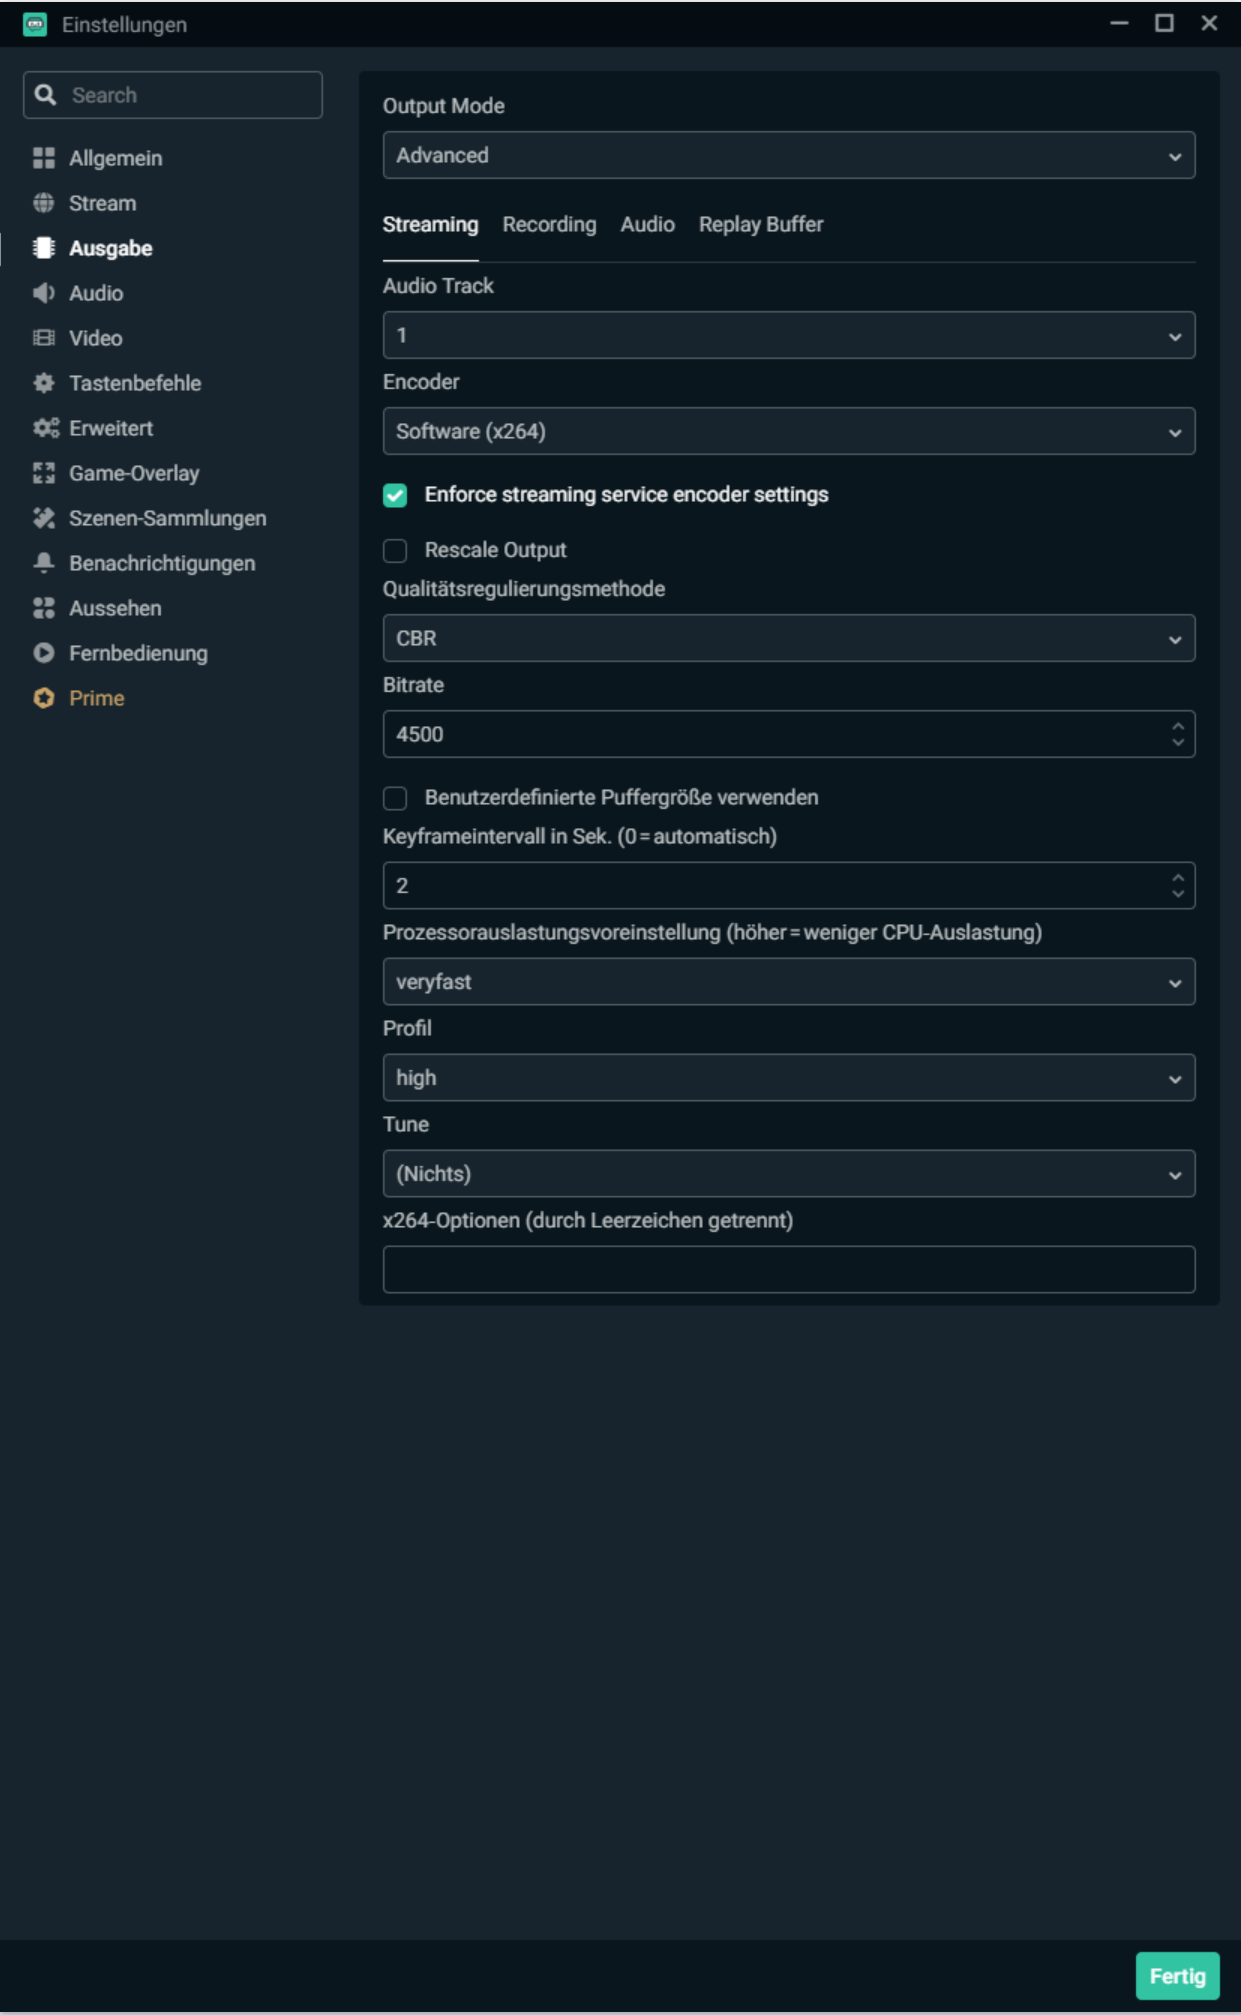Check Benutzerdefinierte Puffergröße verwenden

(x=395, y=798)
